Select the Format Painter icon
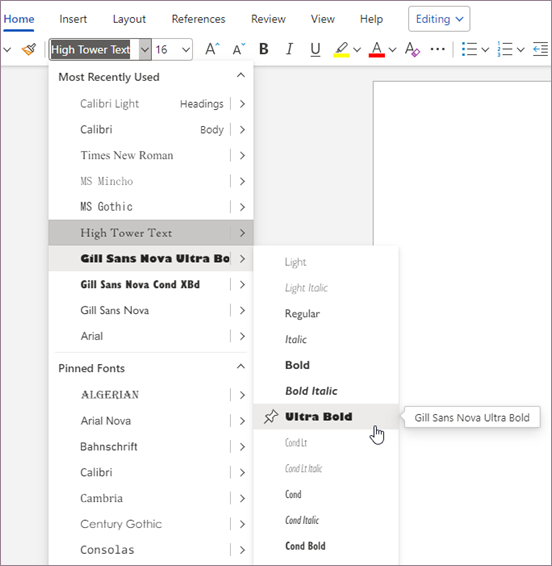This screenshot has width=552, height=566. coord(29,49)
